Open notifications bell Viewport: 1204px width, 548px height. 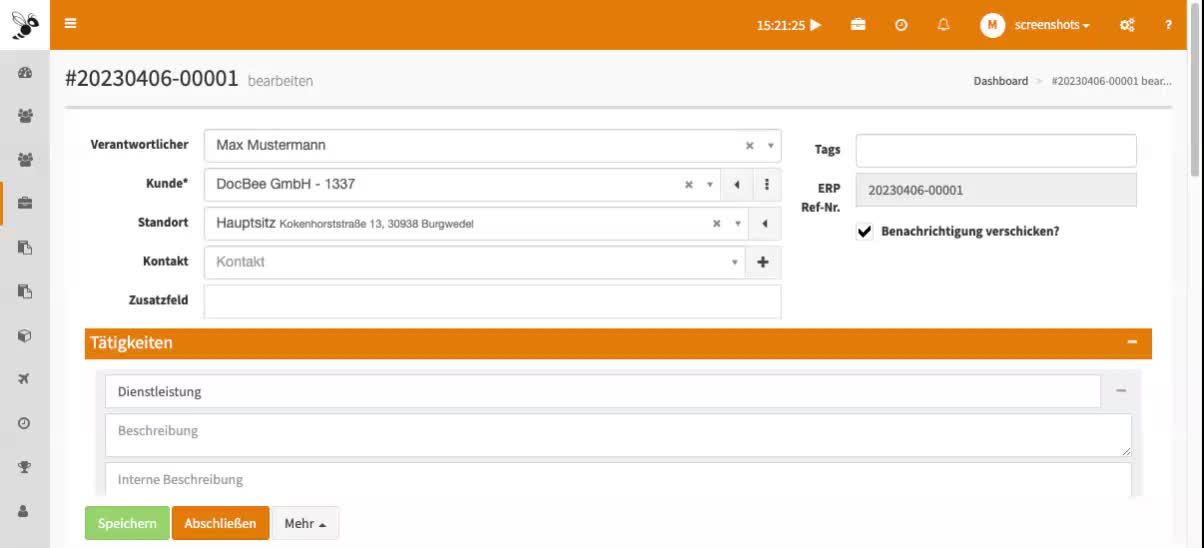click(x=943, y=25)
